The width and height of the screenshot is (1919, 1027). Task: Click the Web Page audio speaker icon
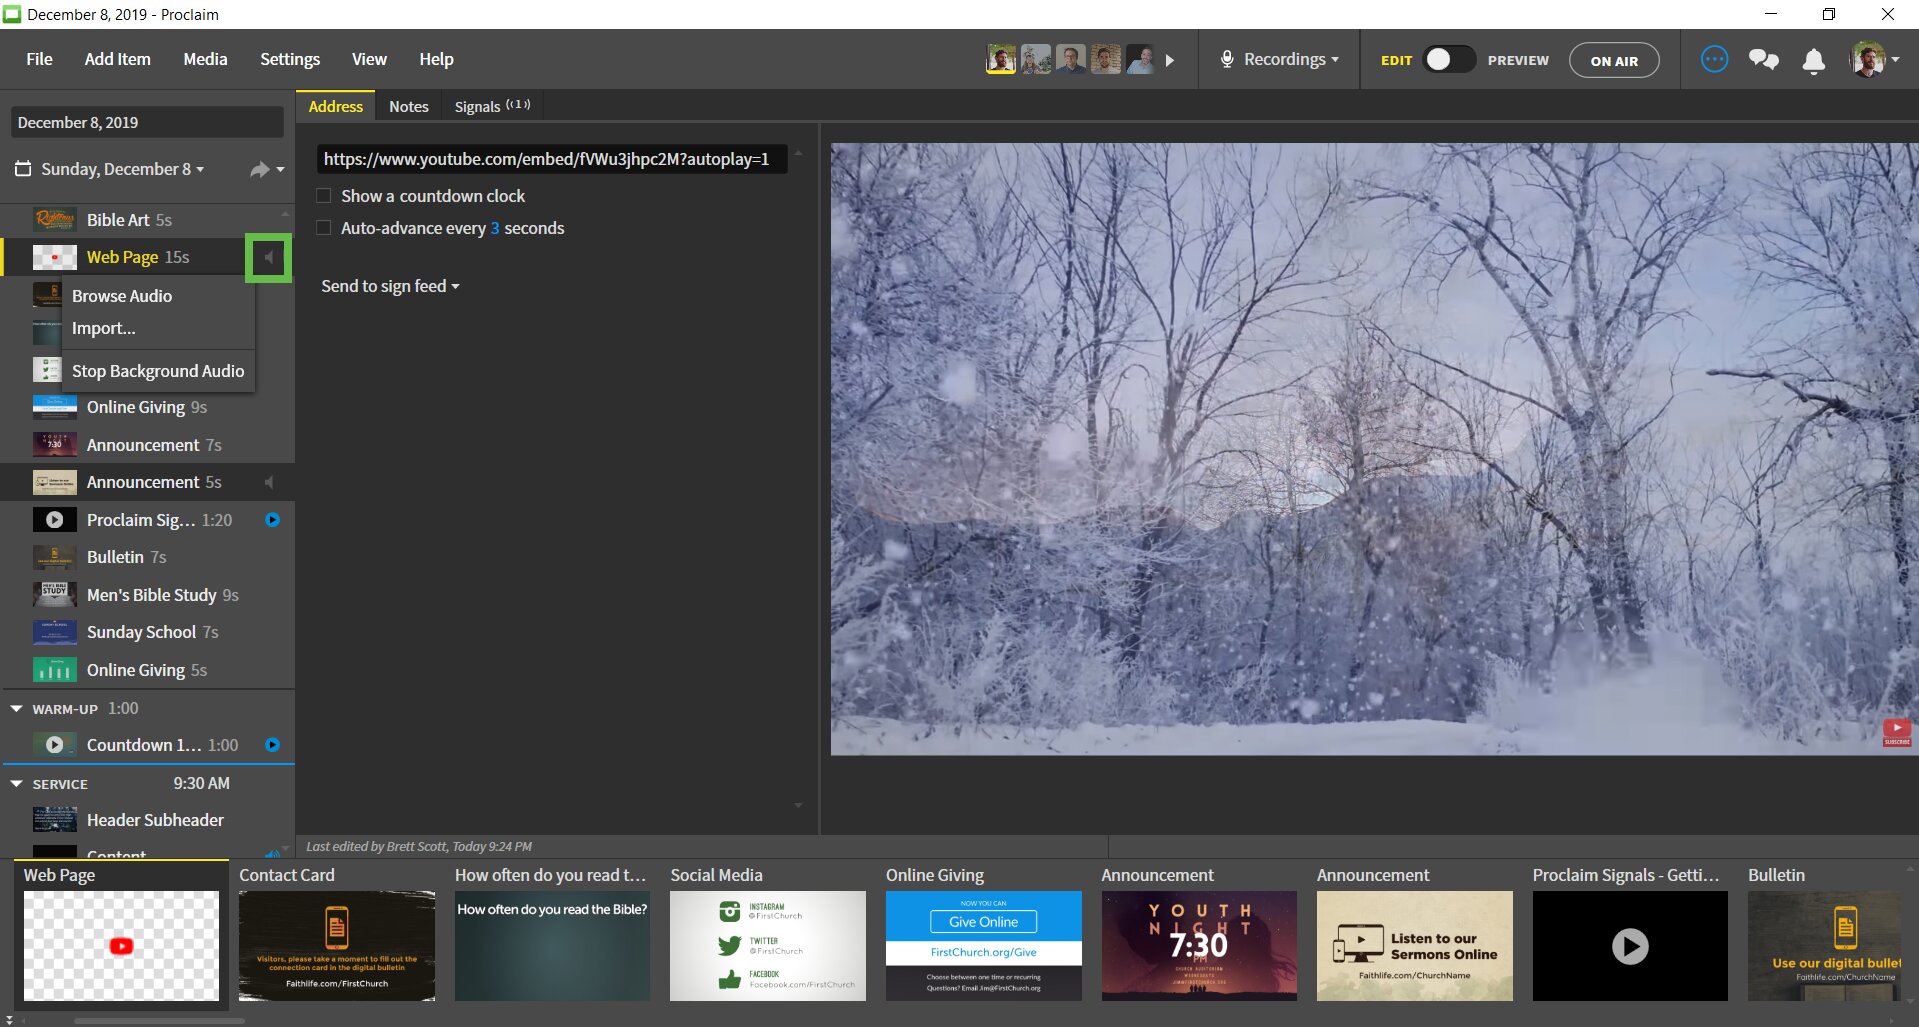(268, 258)
